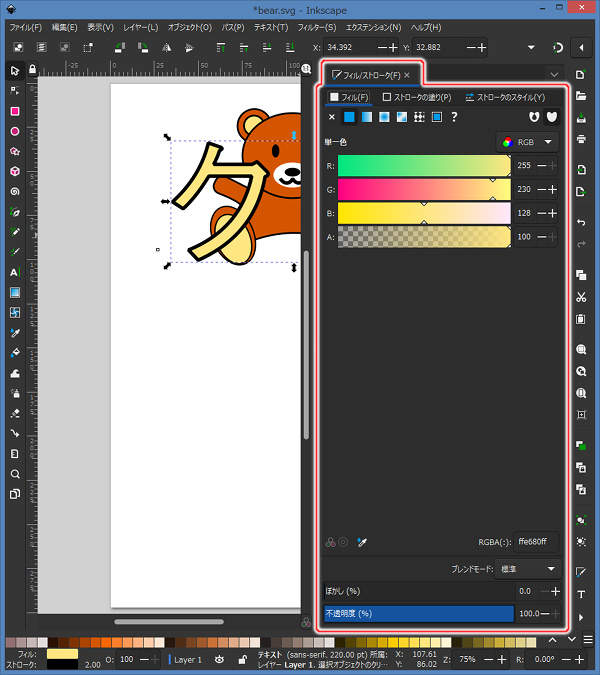
Task: Select the Paint bucket tool
Action: tap(15, 353)
